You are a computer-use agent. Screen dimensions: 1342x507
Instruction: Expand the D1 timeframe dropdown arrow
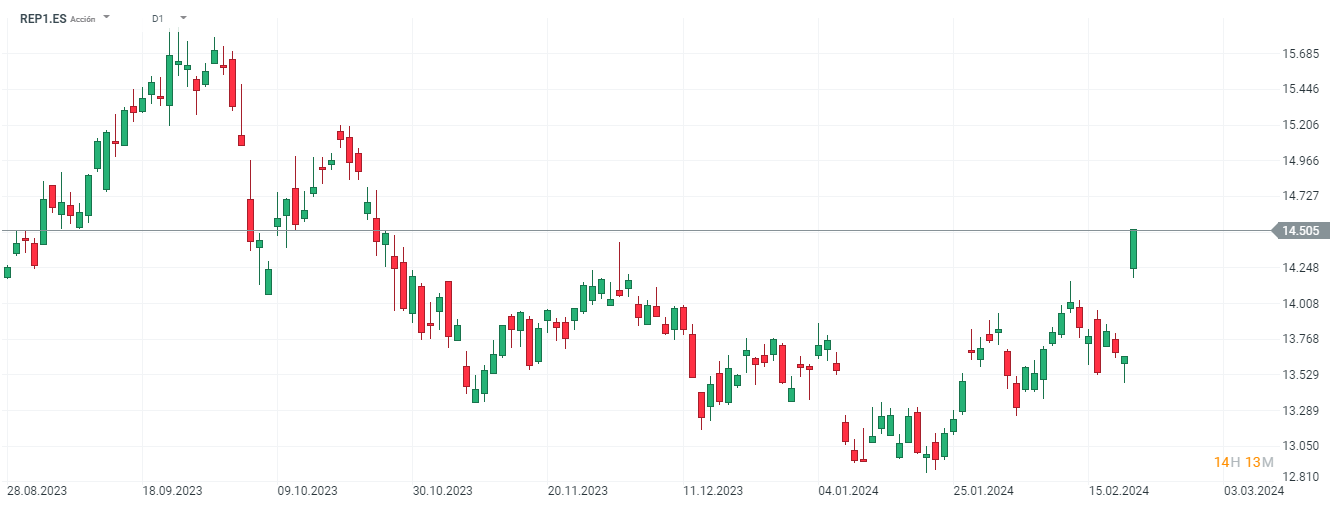(183, 18)
